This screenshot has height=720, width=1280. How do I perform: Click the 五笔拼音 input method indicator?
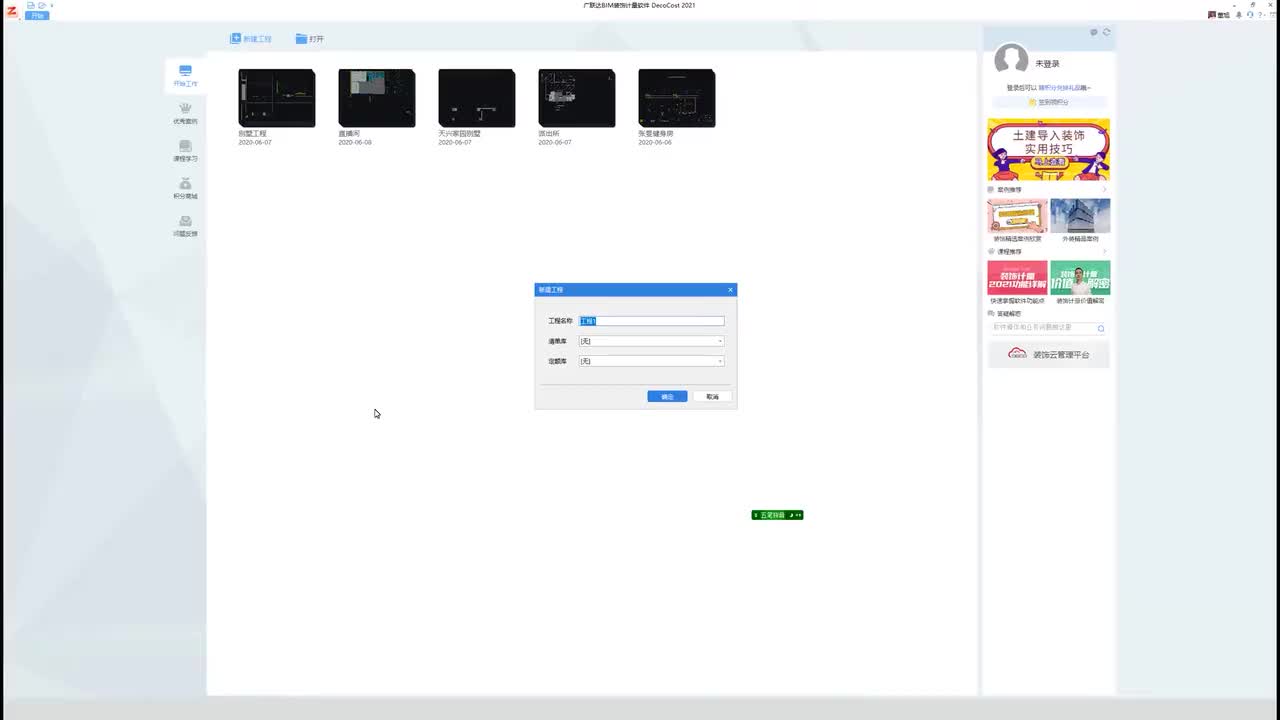pos(777,515)
